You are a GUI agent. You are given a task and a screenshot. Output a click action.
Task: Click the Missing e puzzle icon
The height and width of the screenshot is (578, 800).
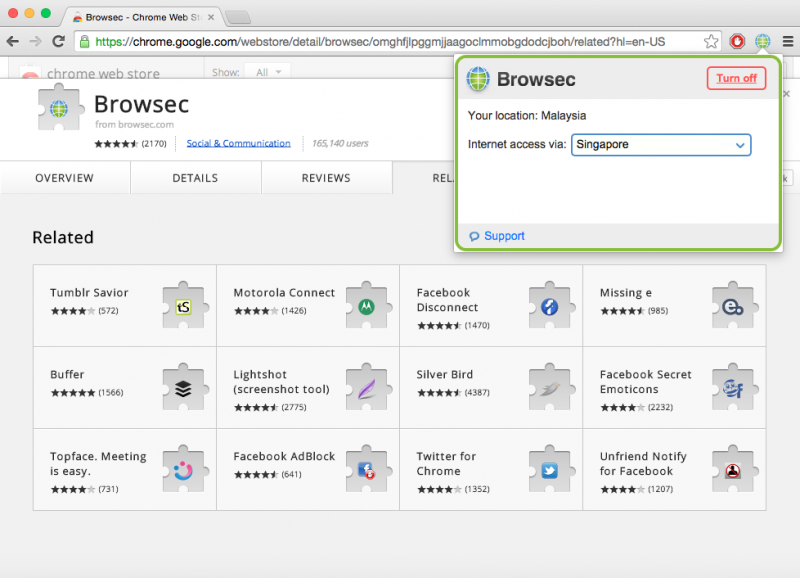734,305
